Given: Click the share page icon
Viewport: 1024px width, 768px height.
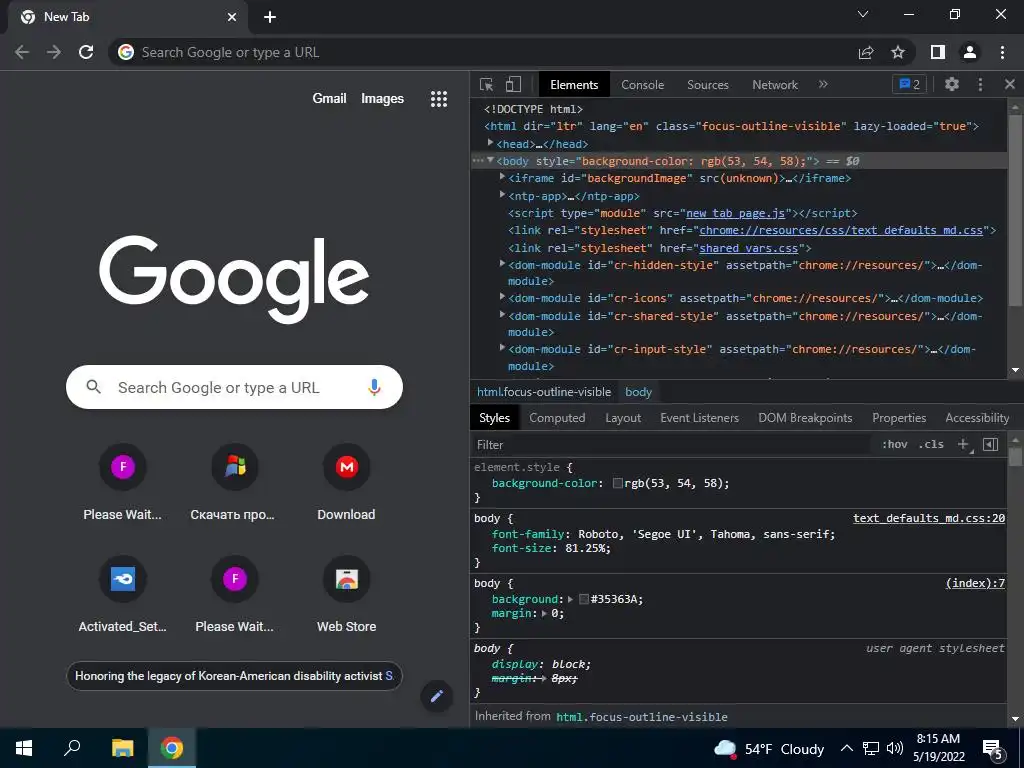Looking at the screenshot, I should coord(866,52).
